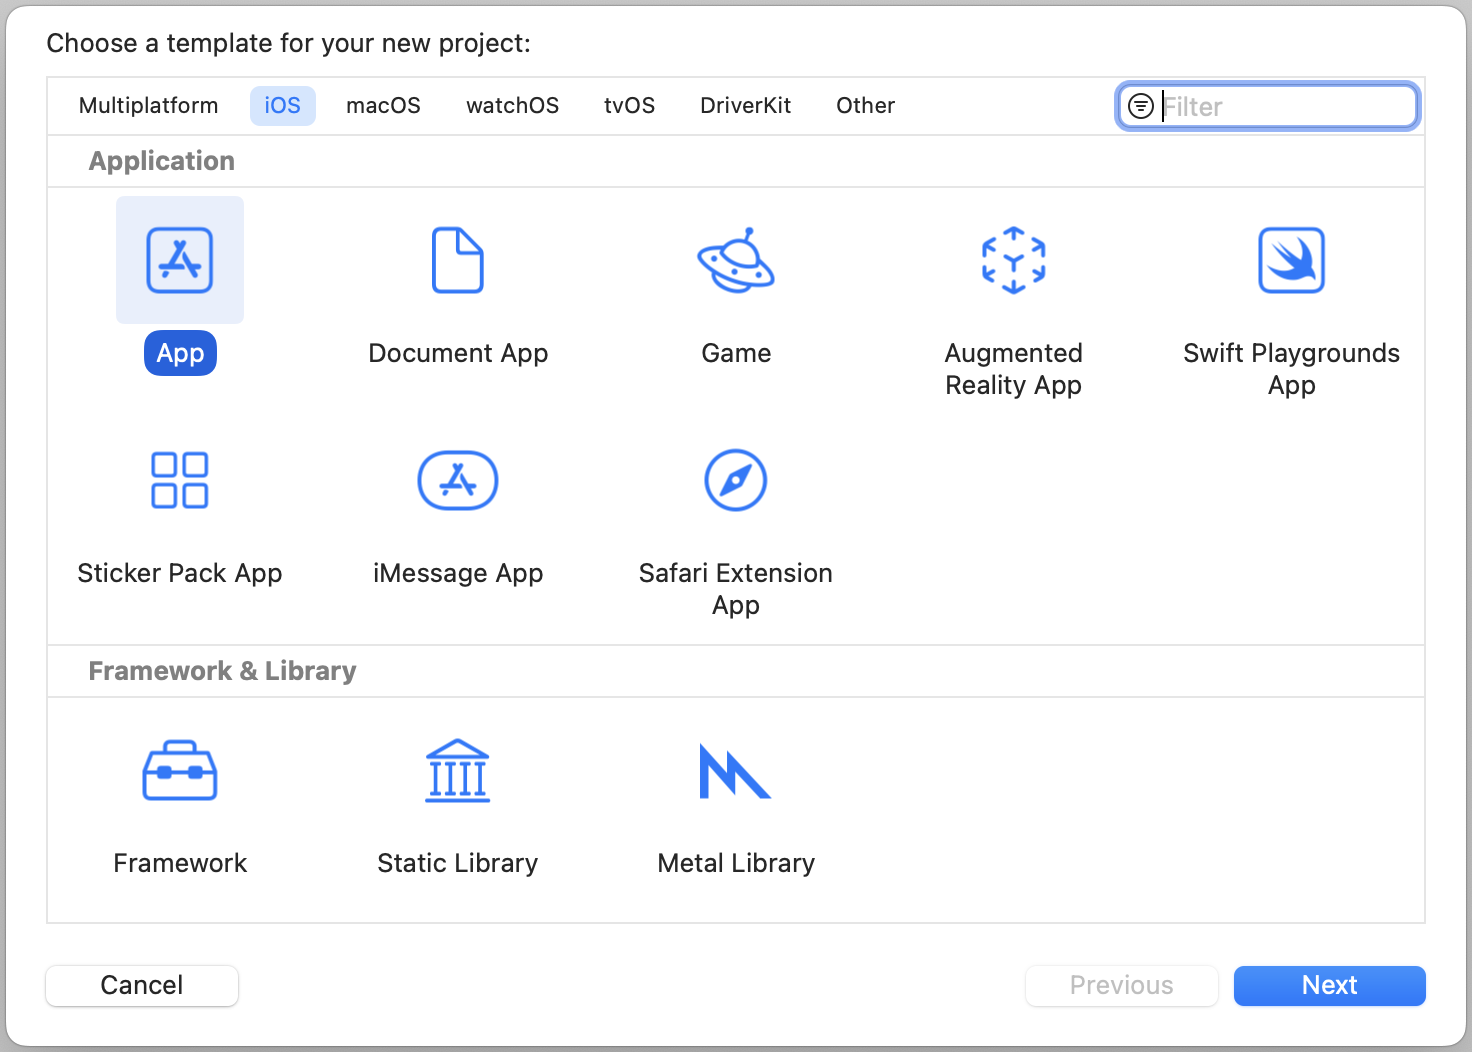Open the watchOS templates tab
The height and width of the screenshot is (1052, 1472).
point(512,105)
